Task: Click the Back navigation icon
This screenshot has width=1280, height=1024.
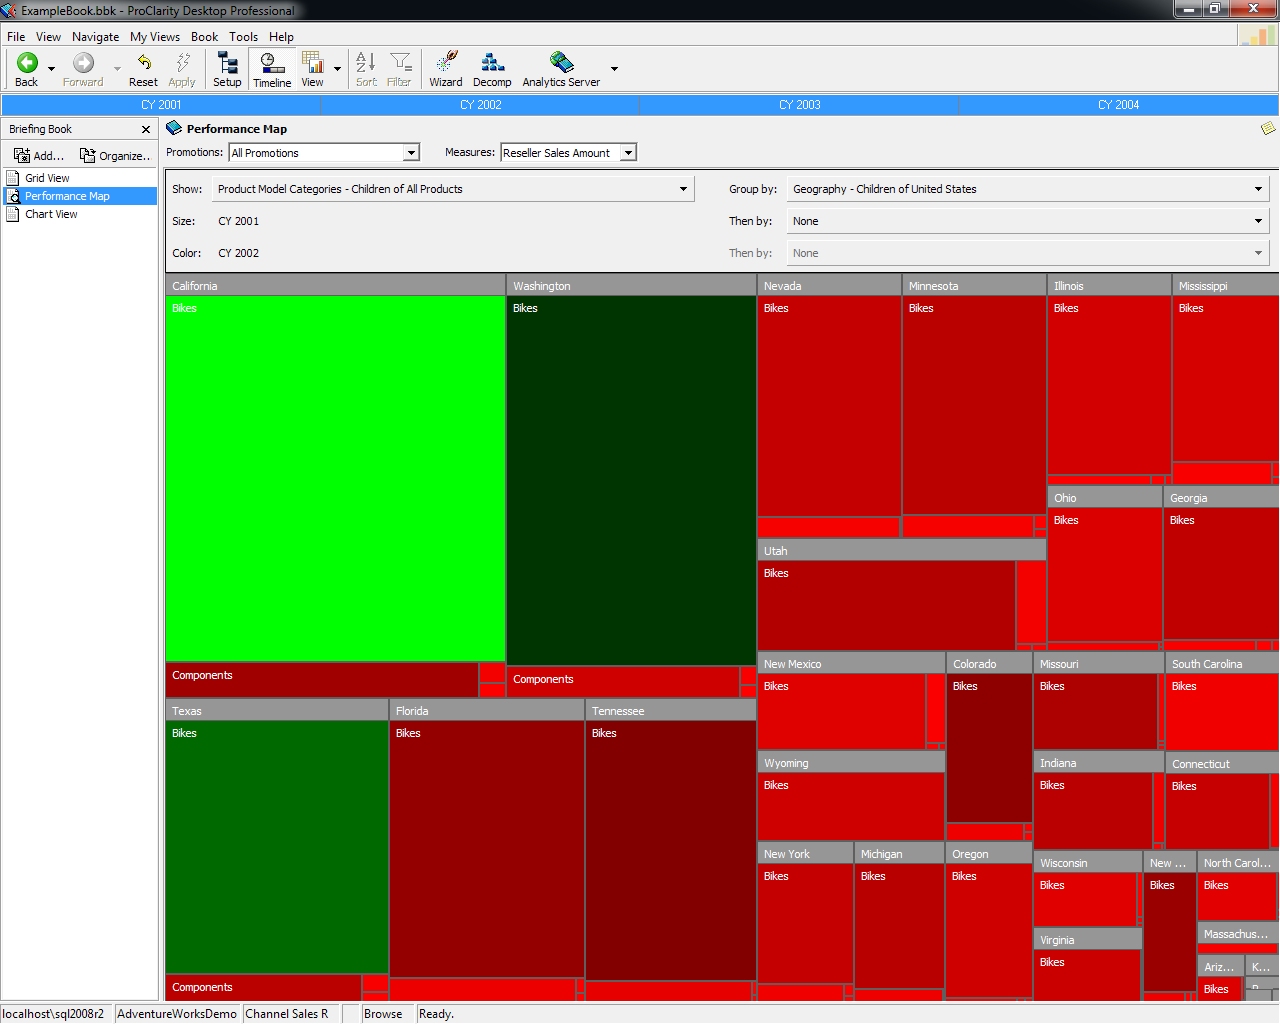Action: coord(27,64)
